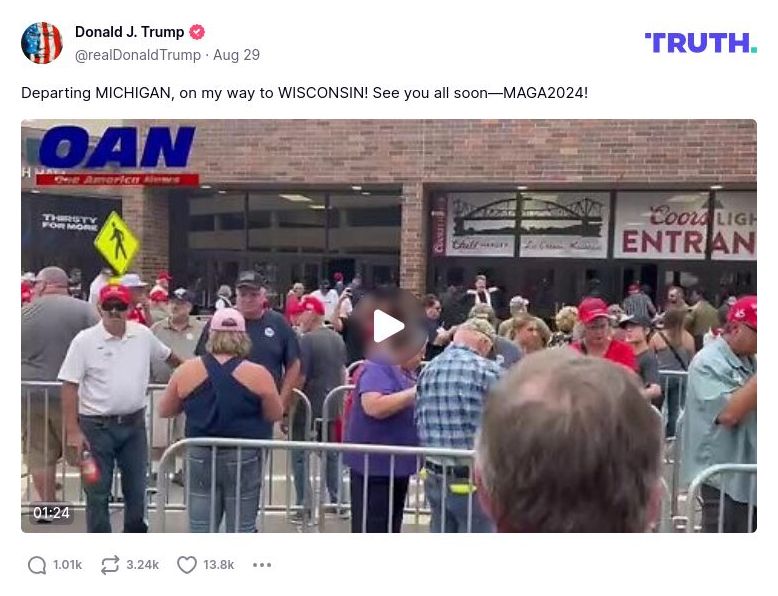Open the profile avatar picture
Viewport: 778px width, 596px height.
[42, 43]
